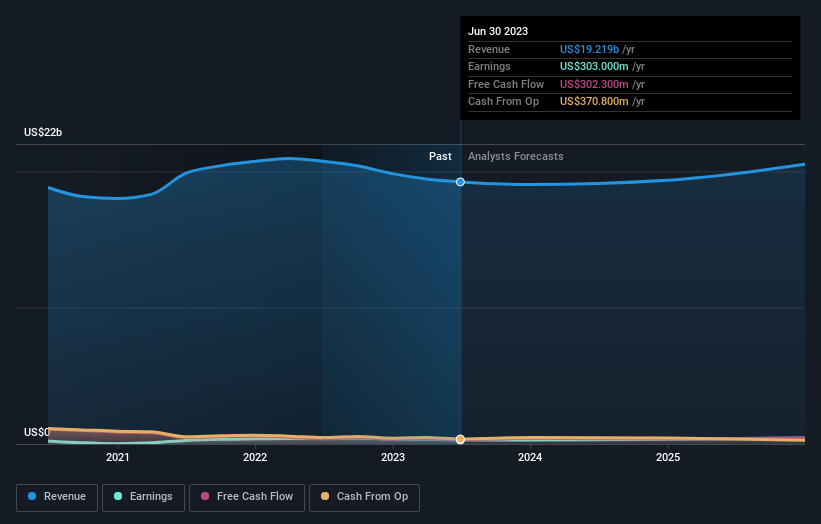Click the US$22b y-axis label
This screenshot has height=524, width=821.
tap(43, 132)
